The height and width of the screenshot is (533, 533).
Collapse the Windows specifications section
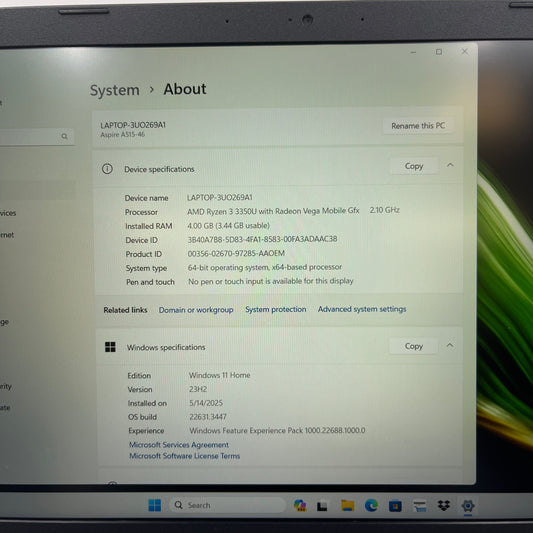(450, 345)
